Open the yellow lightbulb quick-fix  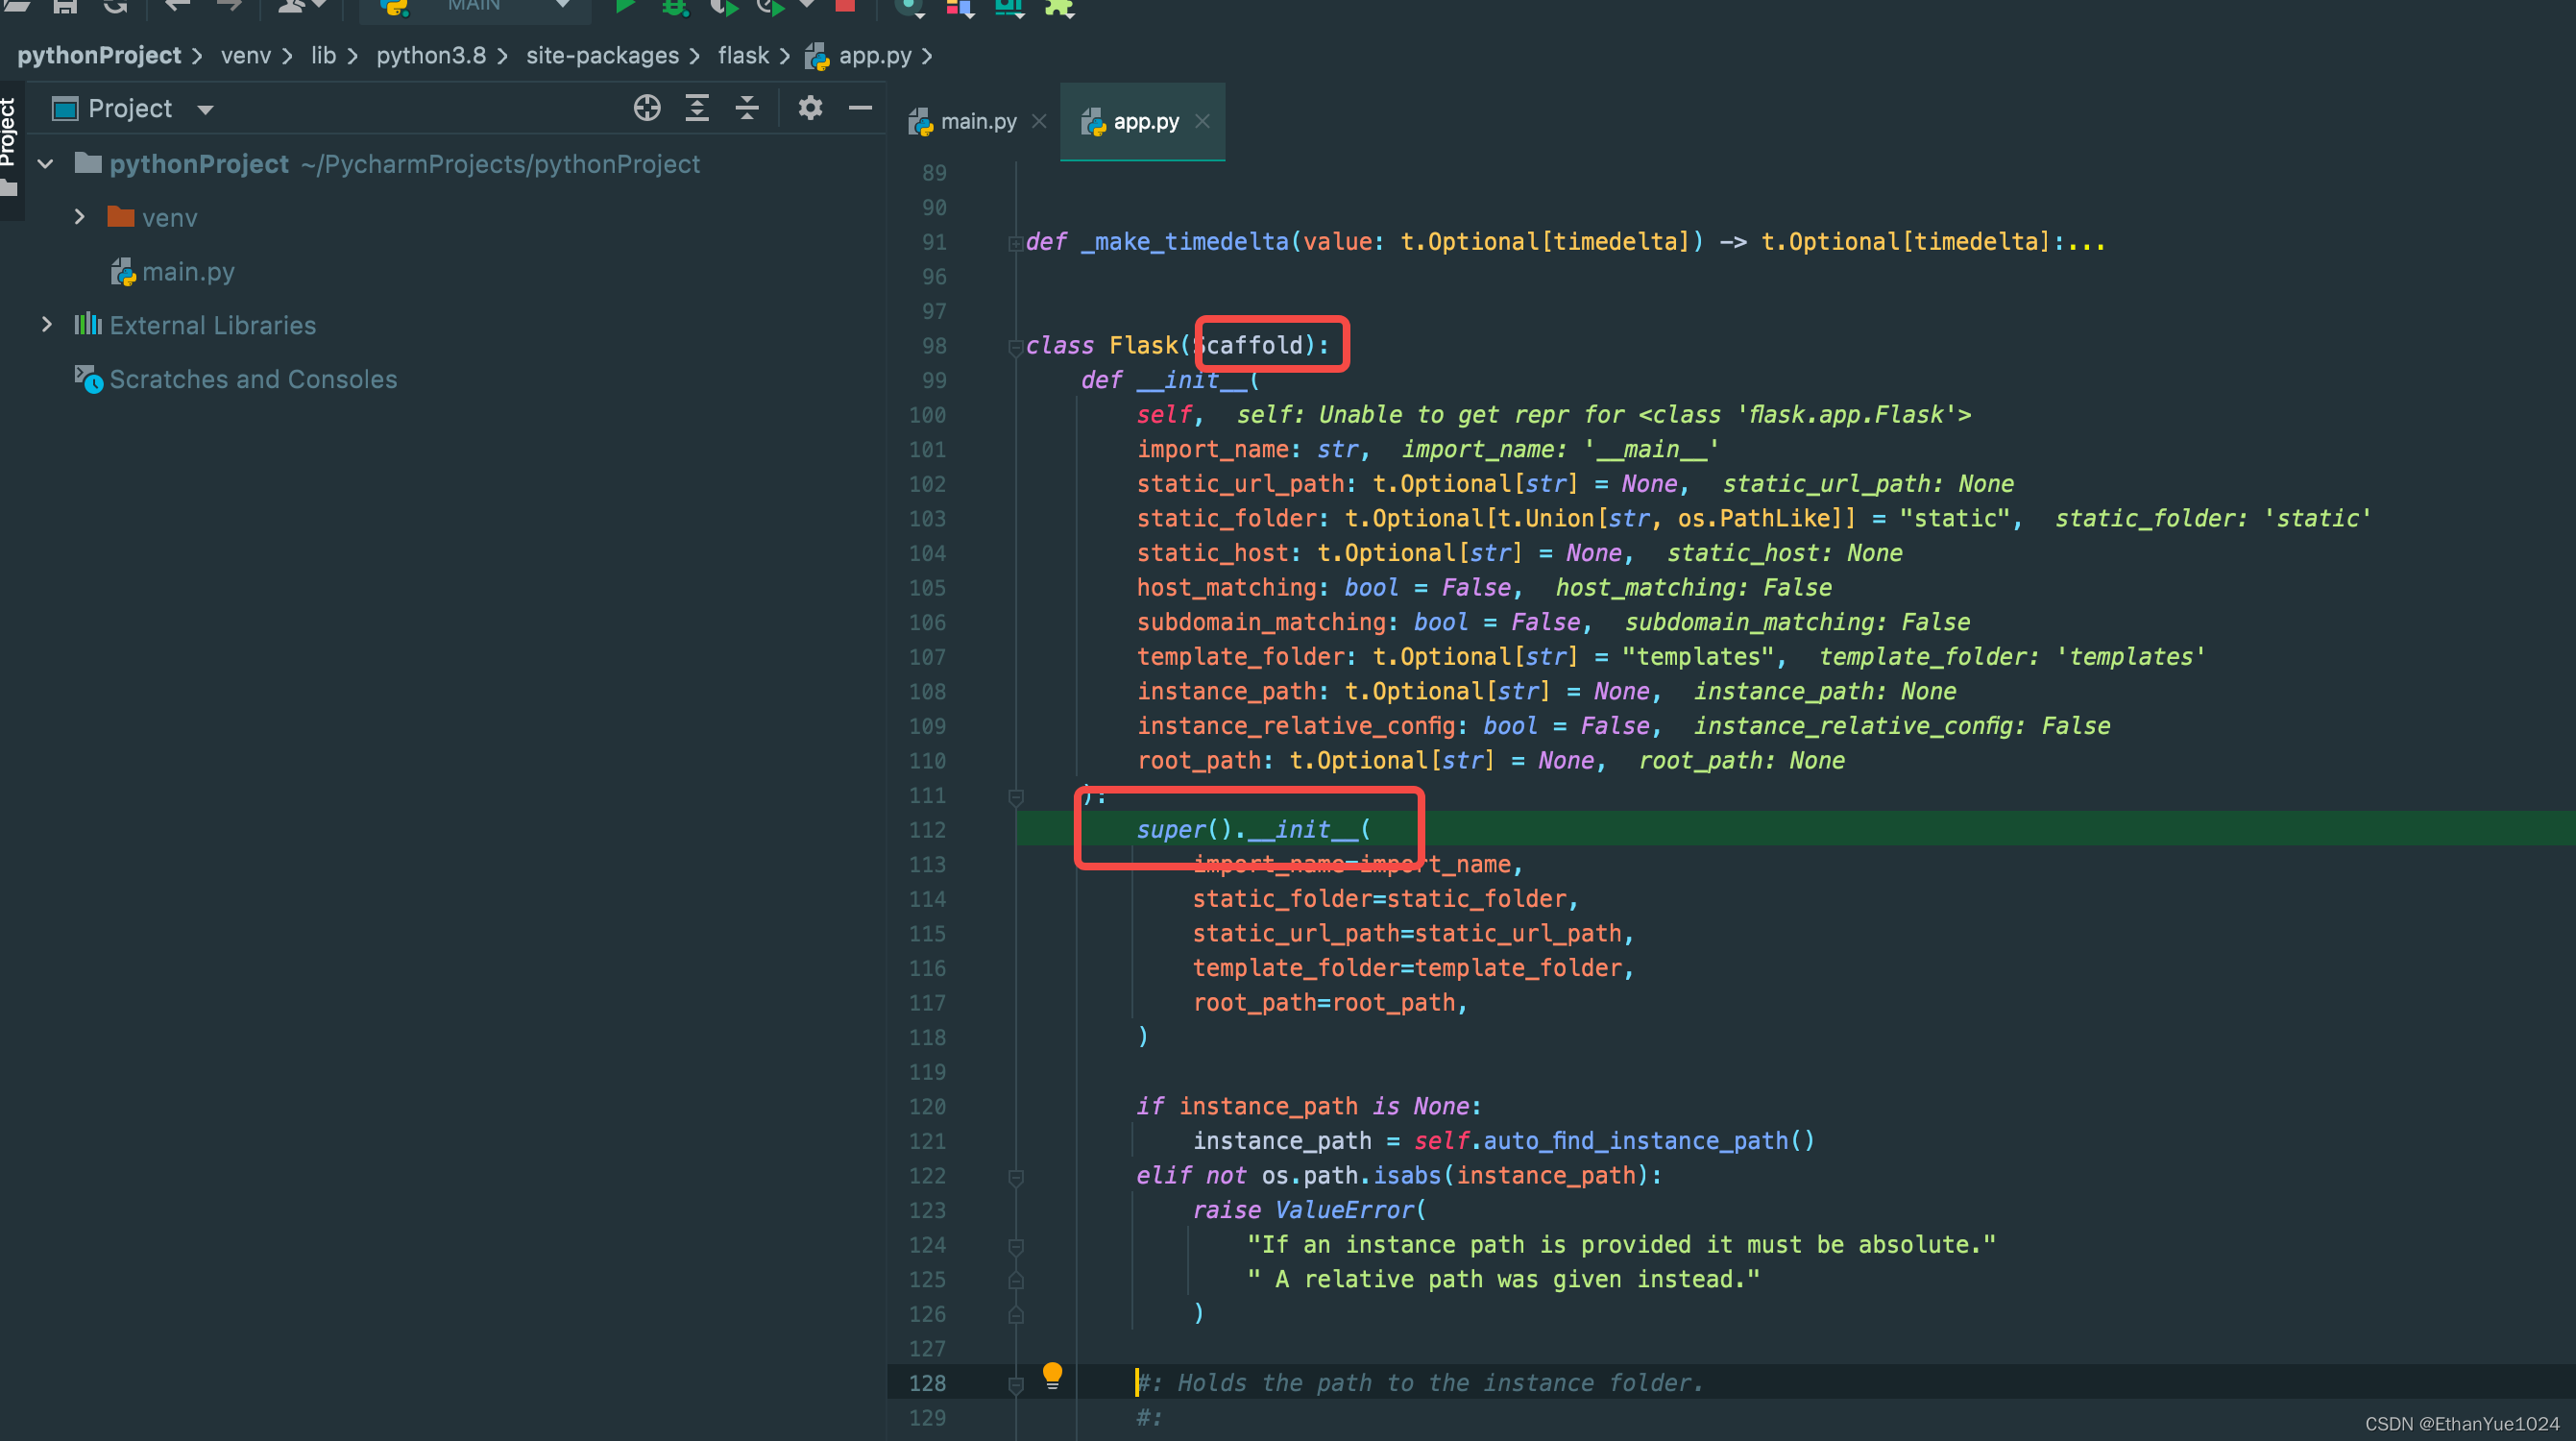pyautogui.click(x=1052, y=1375)
